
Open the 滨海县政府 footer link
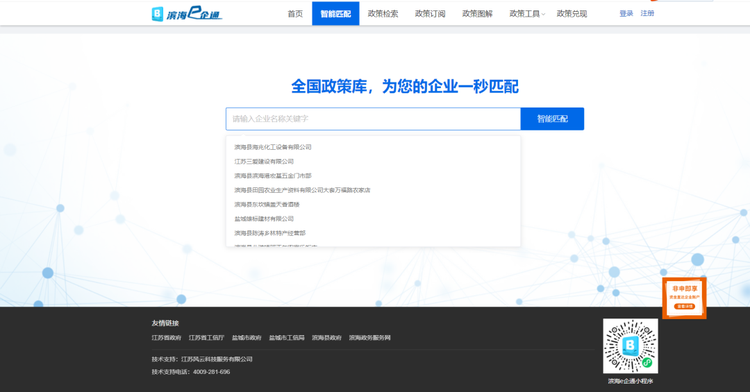click(327, 338)
